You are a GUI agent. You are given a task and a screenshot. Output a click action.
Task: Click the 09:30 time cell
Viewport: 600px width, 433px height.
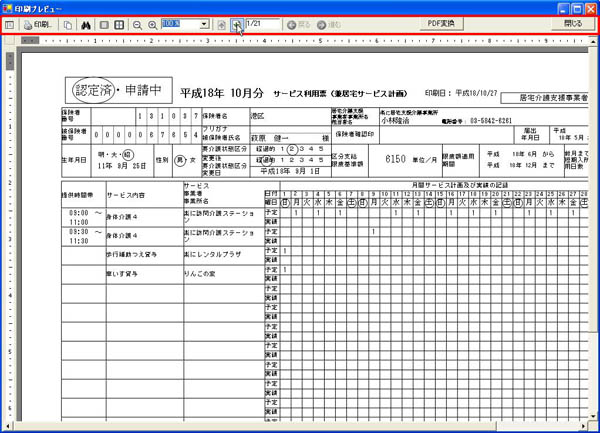[78, 232]
